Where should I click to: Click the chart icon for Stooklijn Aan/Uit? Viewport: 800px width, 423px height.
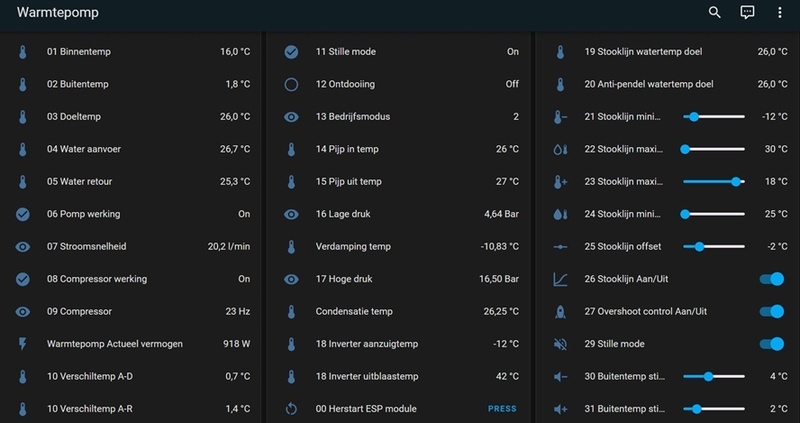click(x=560, y=279)
